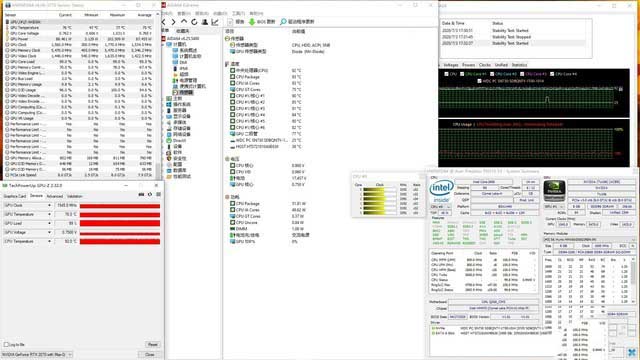Toggle the CPU Core #1 graph checkbox
Screen dimensions: 640x360
[x=462, y=74]
